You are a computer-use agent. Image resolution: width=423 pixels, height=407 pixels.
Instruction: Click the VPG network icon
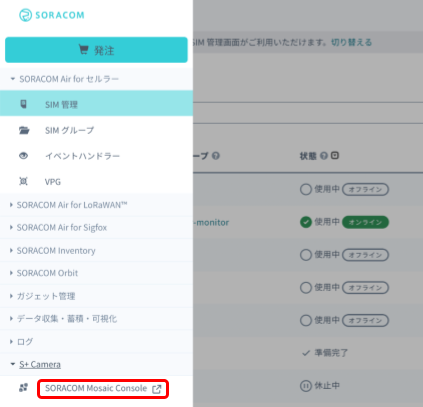click(23, 181)
